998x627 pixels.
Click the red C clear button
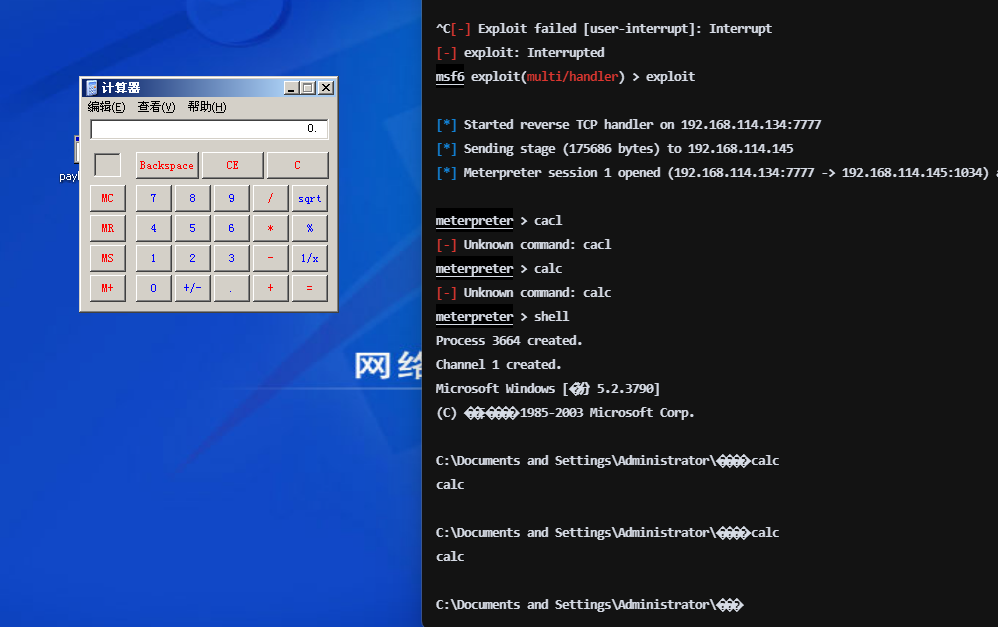297,166
